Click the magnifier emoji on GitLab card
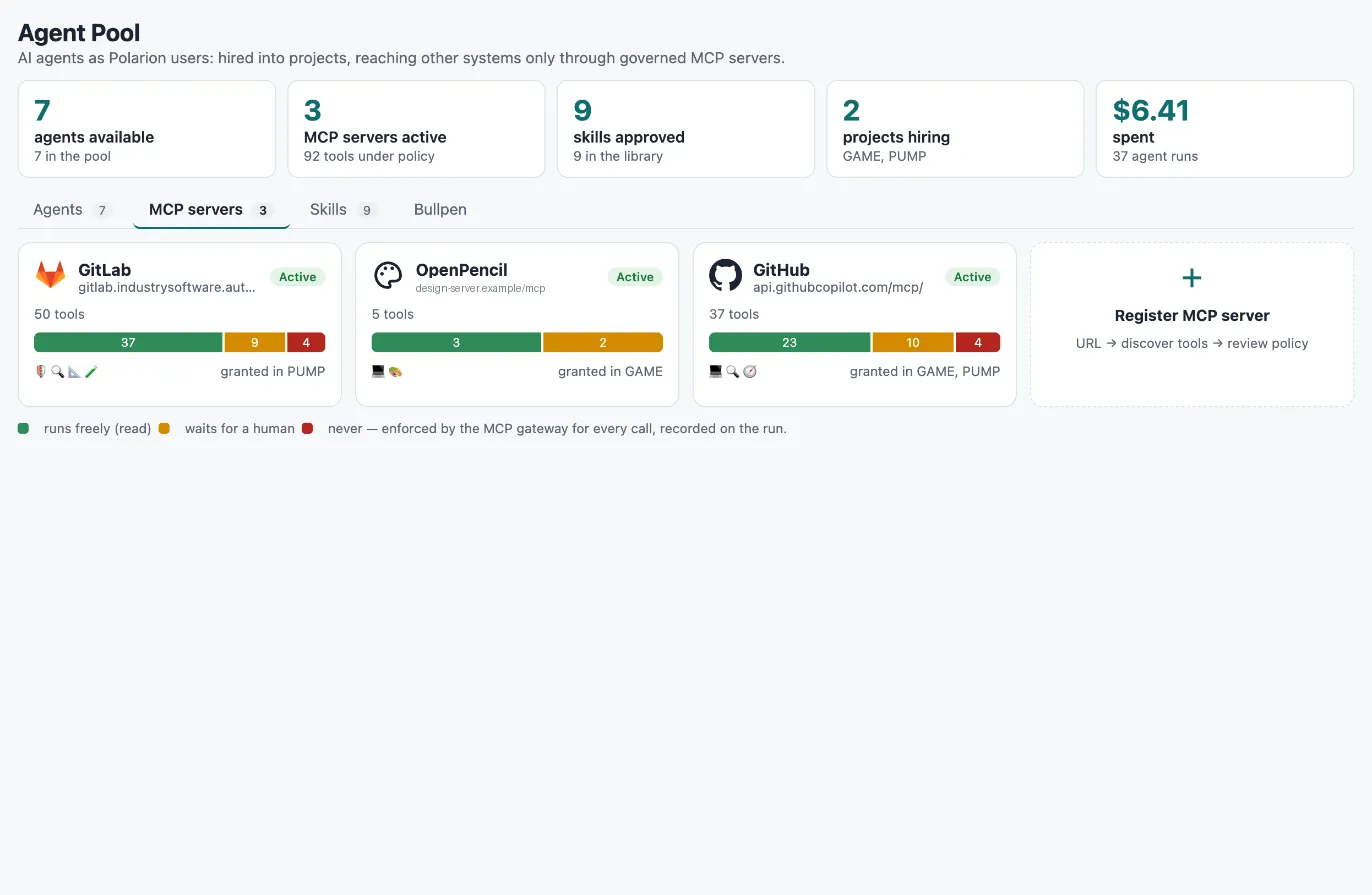 [57, 371]
